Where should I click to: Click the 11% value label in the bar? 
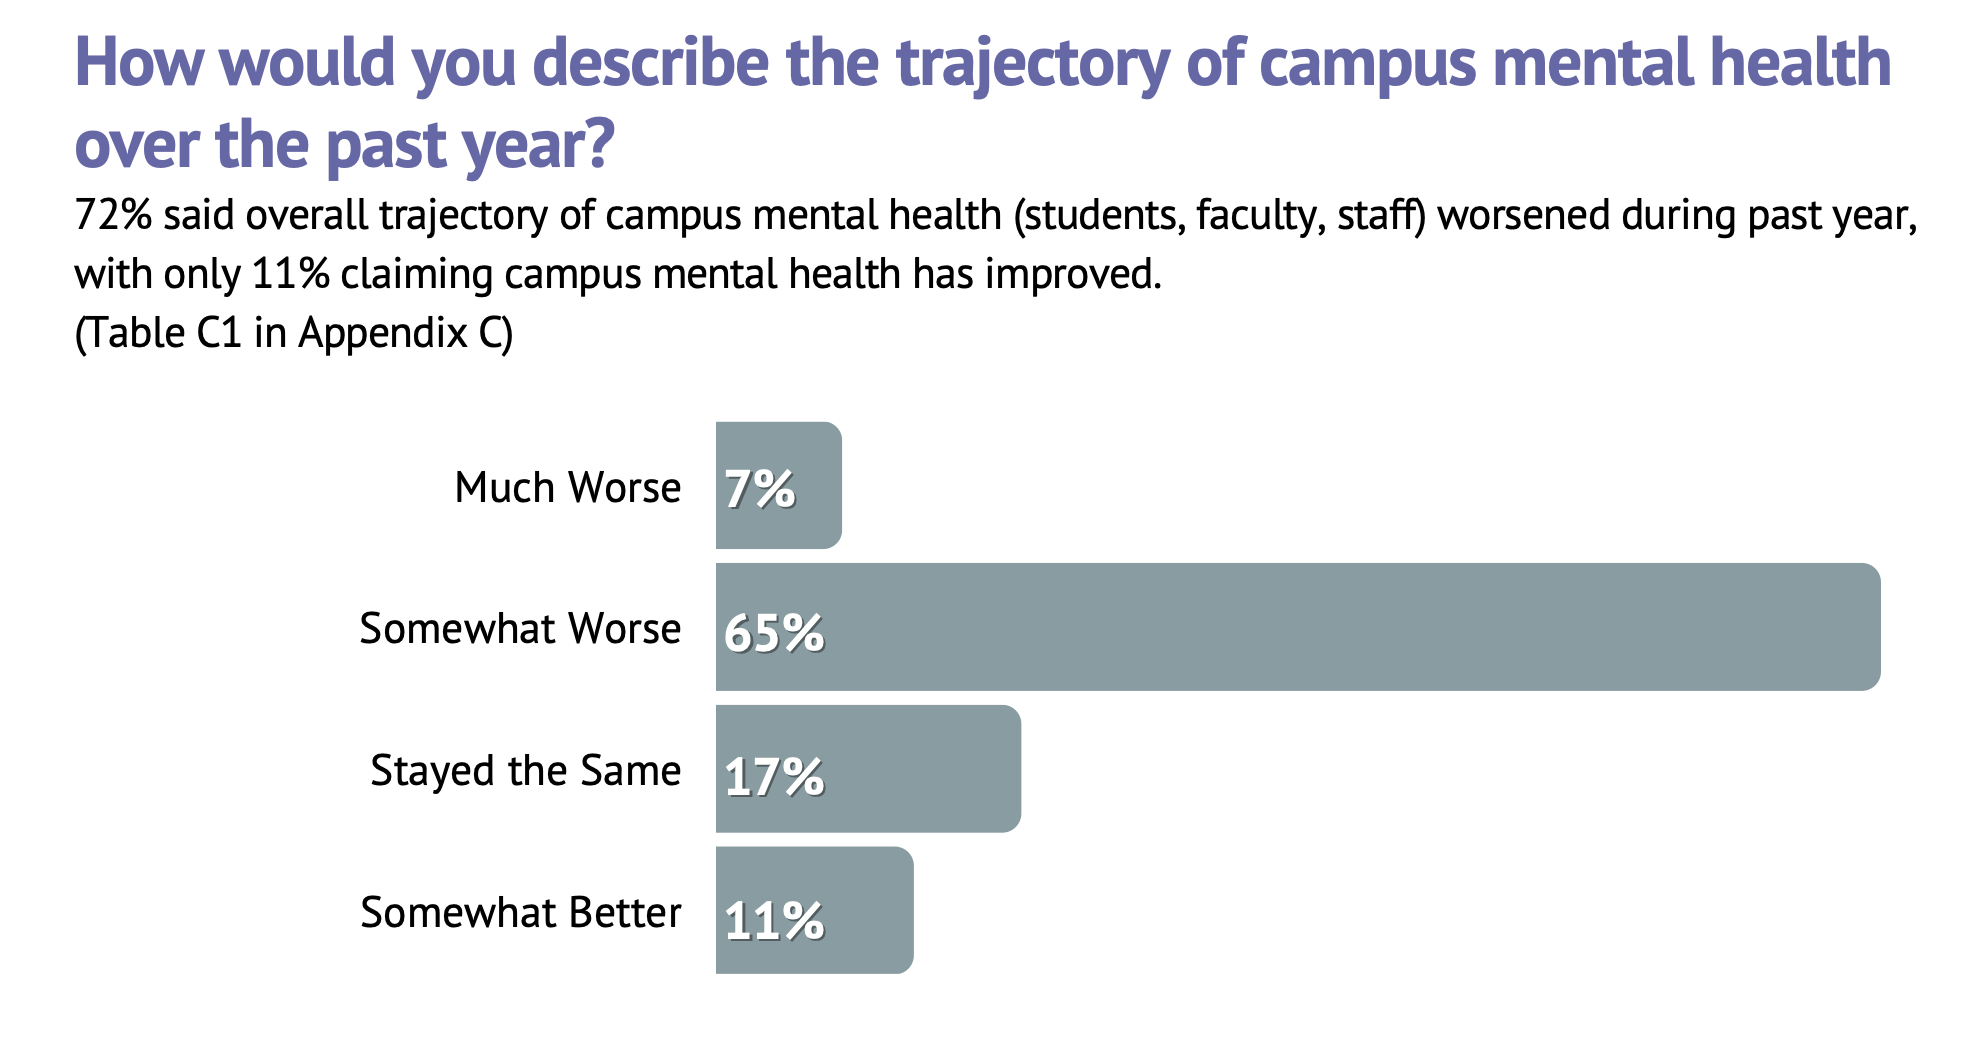click(774, 921)
